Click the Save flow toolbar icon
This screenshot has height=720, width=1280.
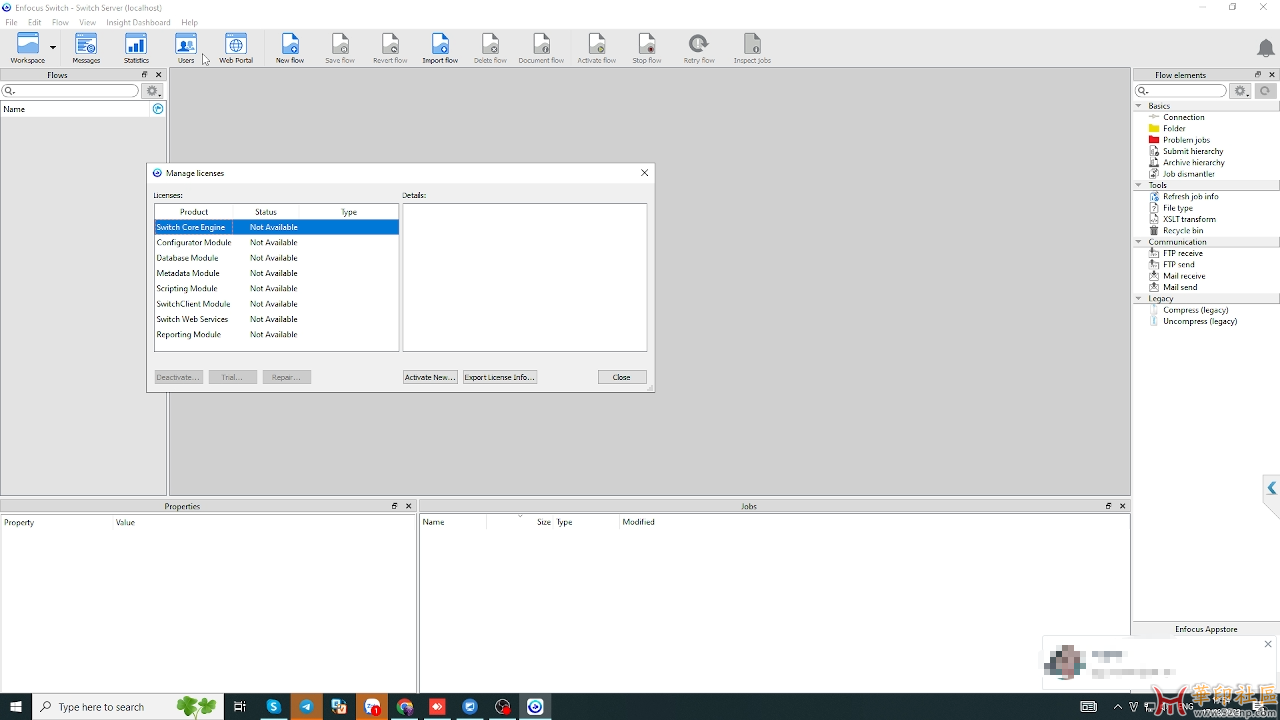[x=340, y=48]
